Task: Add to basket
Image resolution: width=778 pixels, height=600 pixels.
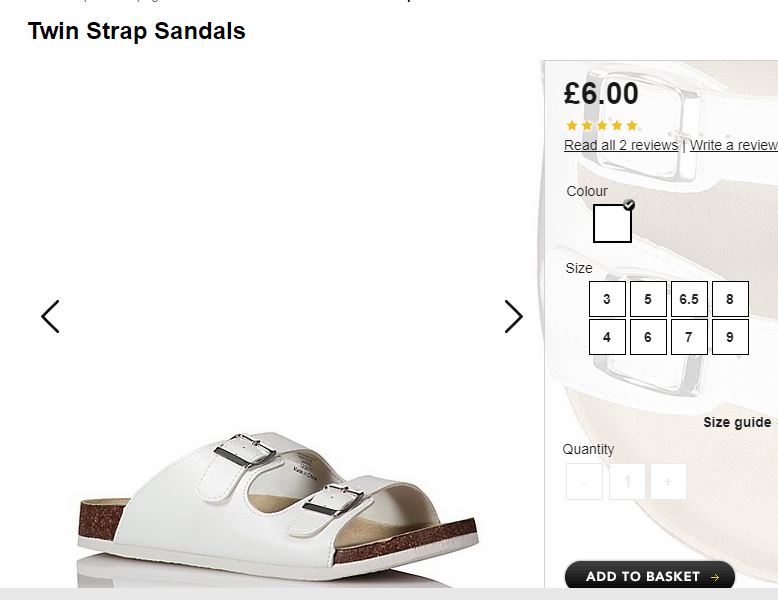Action: tap(649, 576)
